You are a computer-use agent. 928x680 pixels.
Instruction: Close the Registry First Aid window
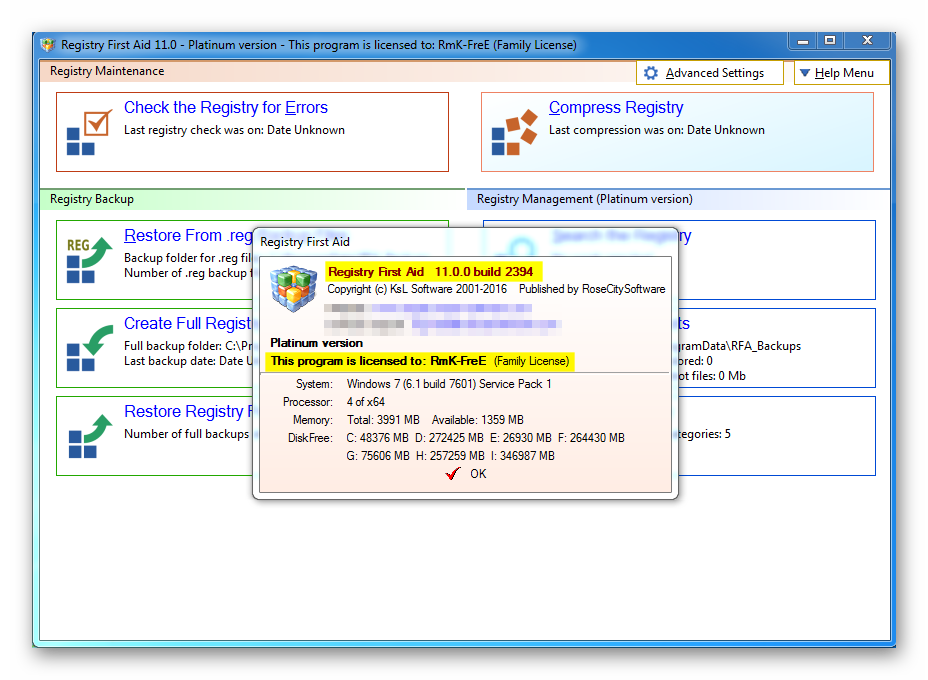867,41
